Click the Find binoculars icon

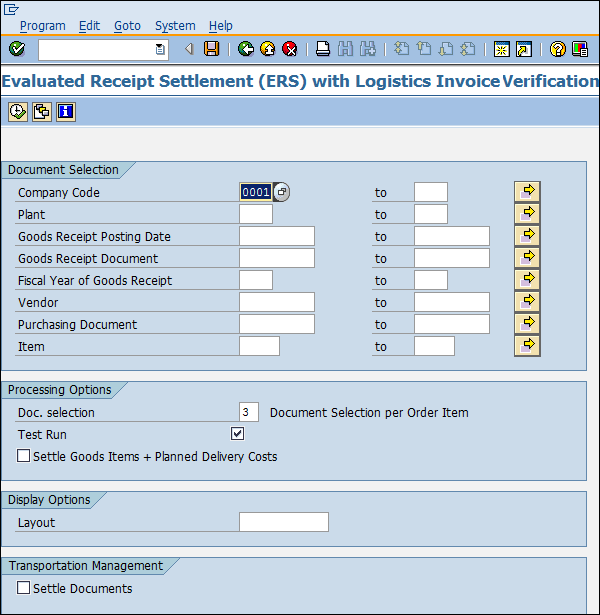click(x=345, y=49)
